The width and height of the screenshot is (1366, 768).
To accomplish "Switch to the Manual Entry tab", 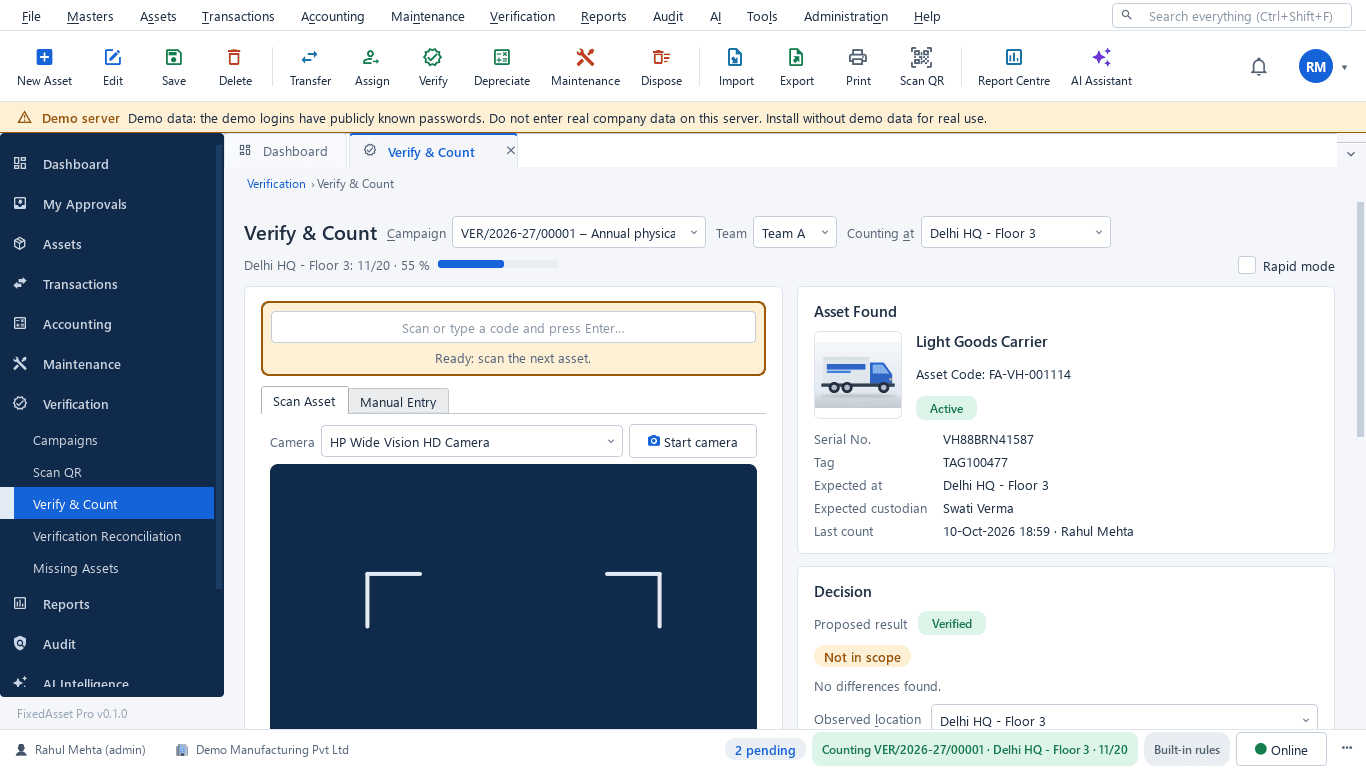I will point(398,402).
